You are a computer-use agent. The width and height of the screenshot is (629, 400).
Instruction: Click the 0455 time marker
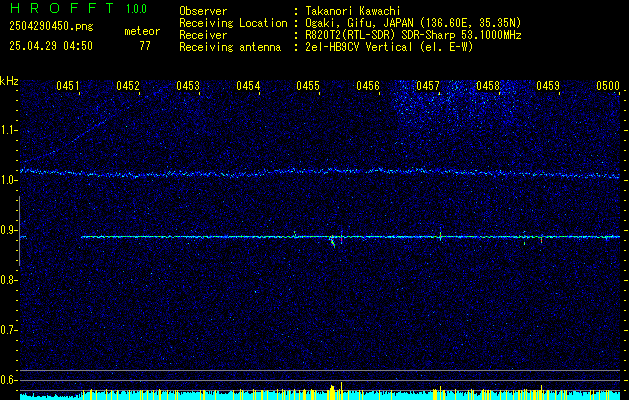coord(308,86)
